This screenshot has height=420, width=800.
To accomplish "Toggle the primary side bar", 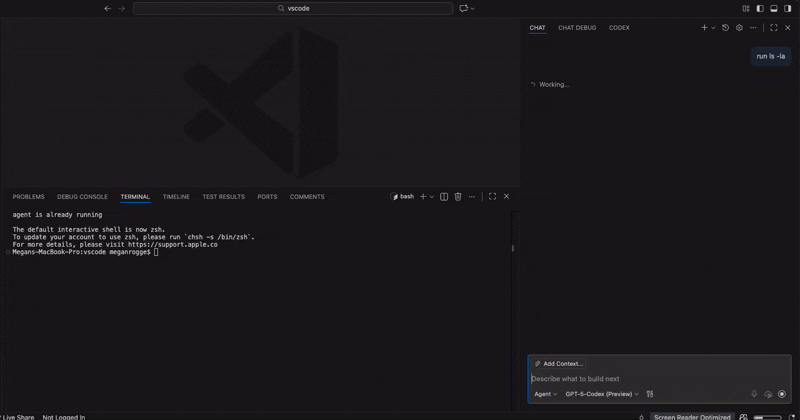I will click(x=760, y=9).
